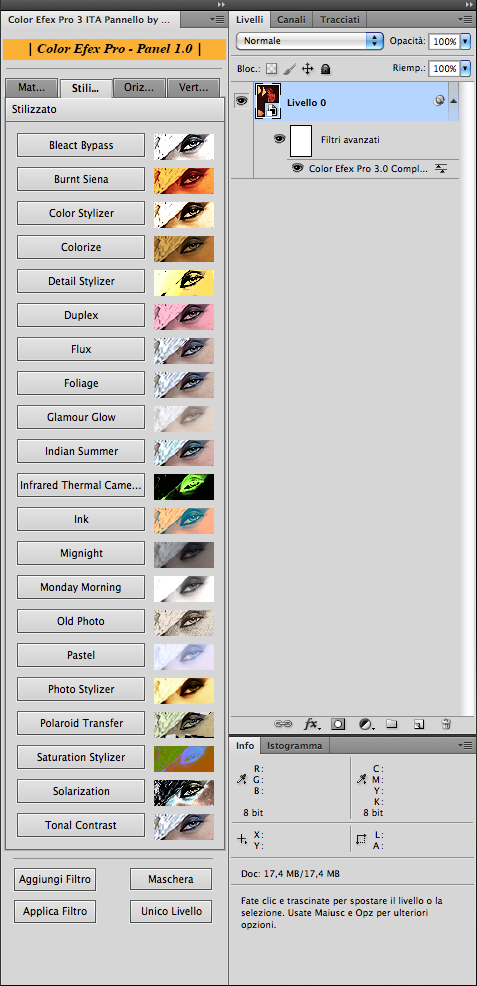Click the LA selection size icon in Info

(x=361, y=839)
